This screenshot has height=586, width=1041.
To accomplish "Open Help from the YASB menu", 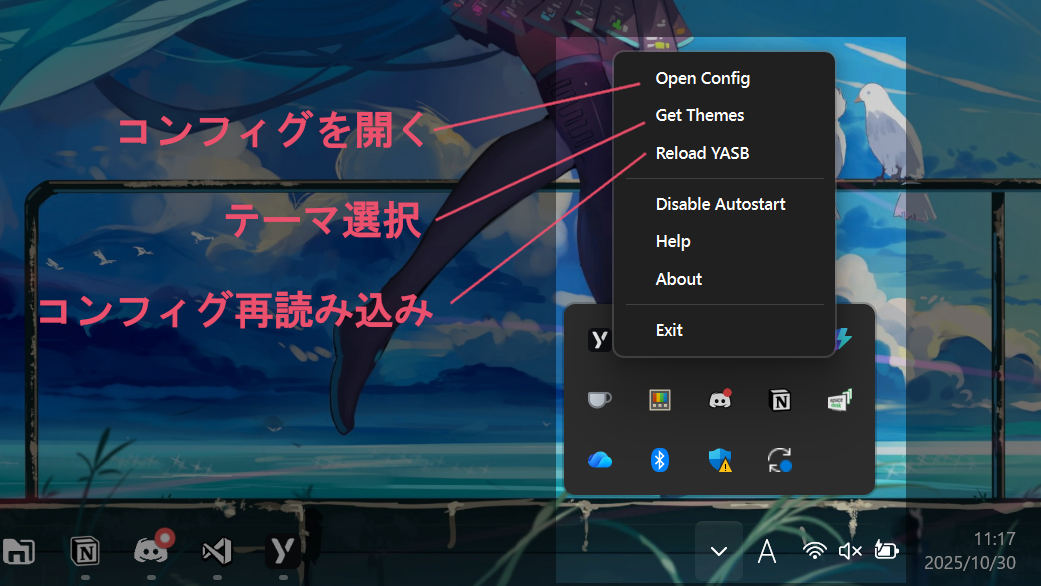I will (x=673, y=240).
